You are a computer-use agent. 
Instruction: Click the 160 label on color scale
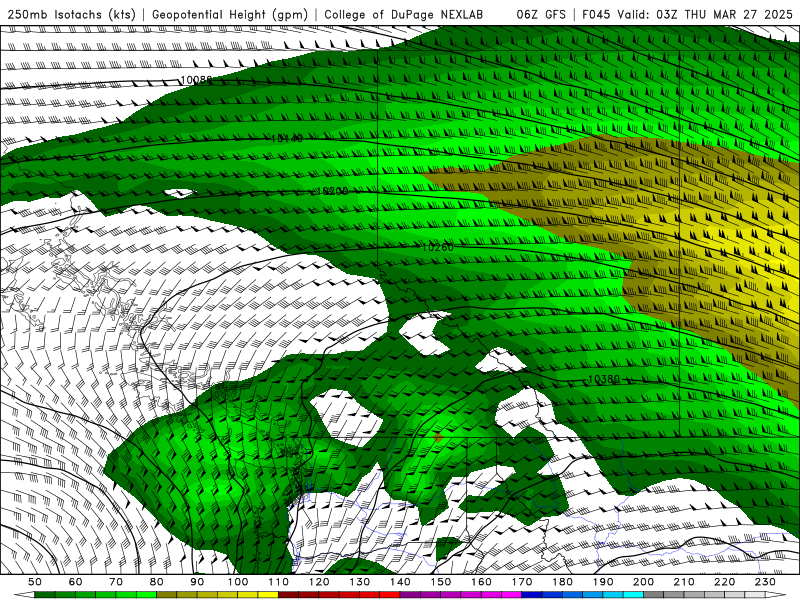[481, 582]
